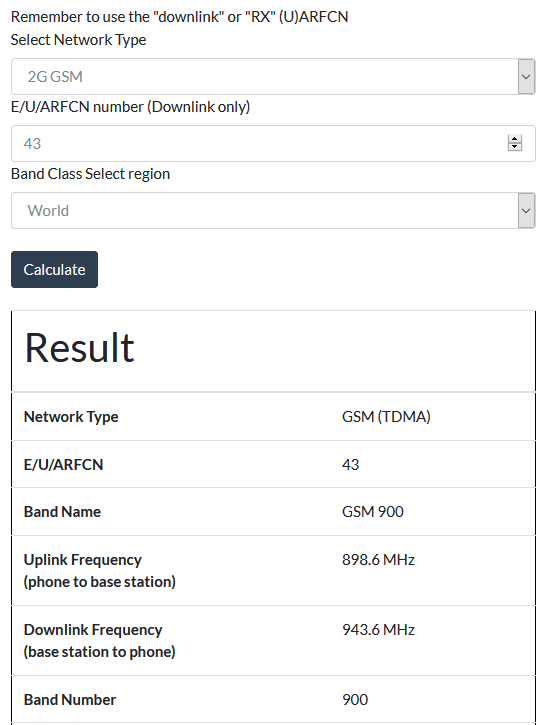Open the Select Network Type dropdown

pyautogui.click(x=273, y=77)
